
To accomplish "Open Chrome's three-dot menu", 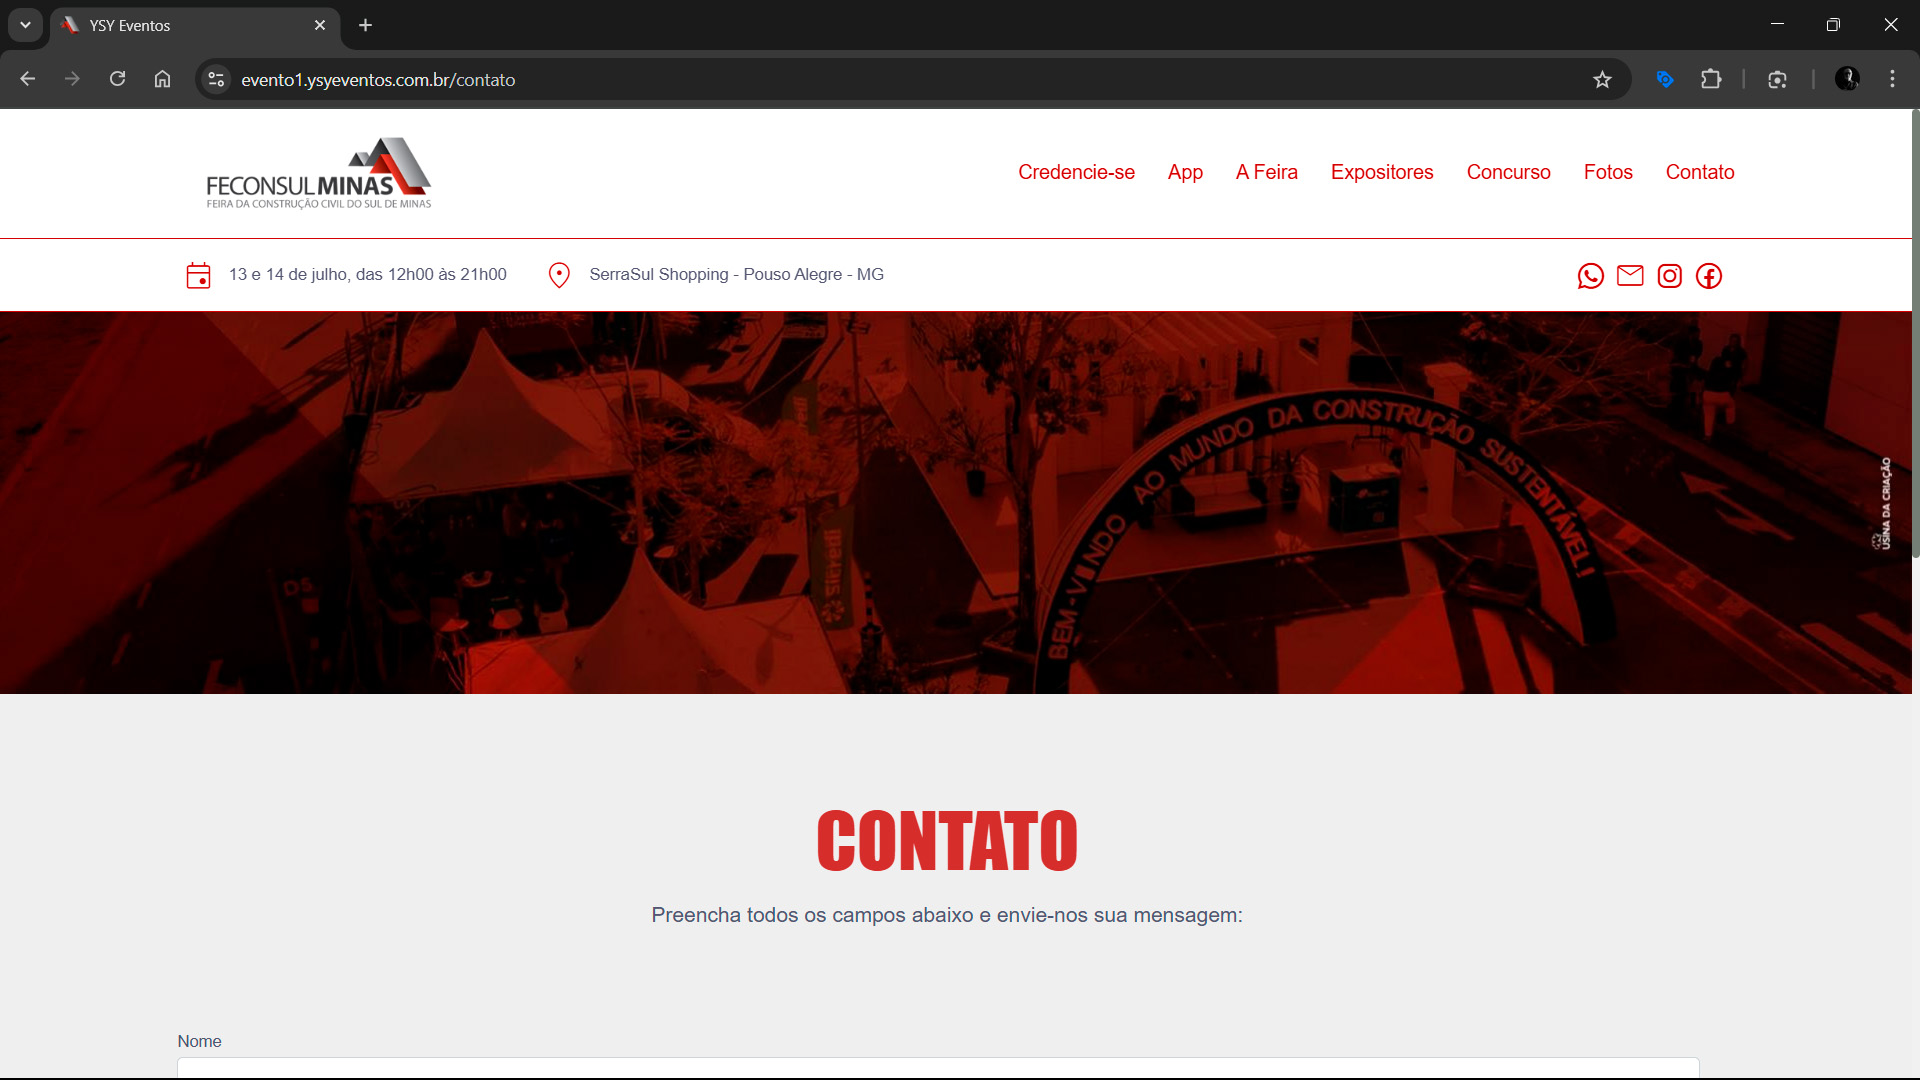I will (x=1892, y=79).
